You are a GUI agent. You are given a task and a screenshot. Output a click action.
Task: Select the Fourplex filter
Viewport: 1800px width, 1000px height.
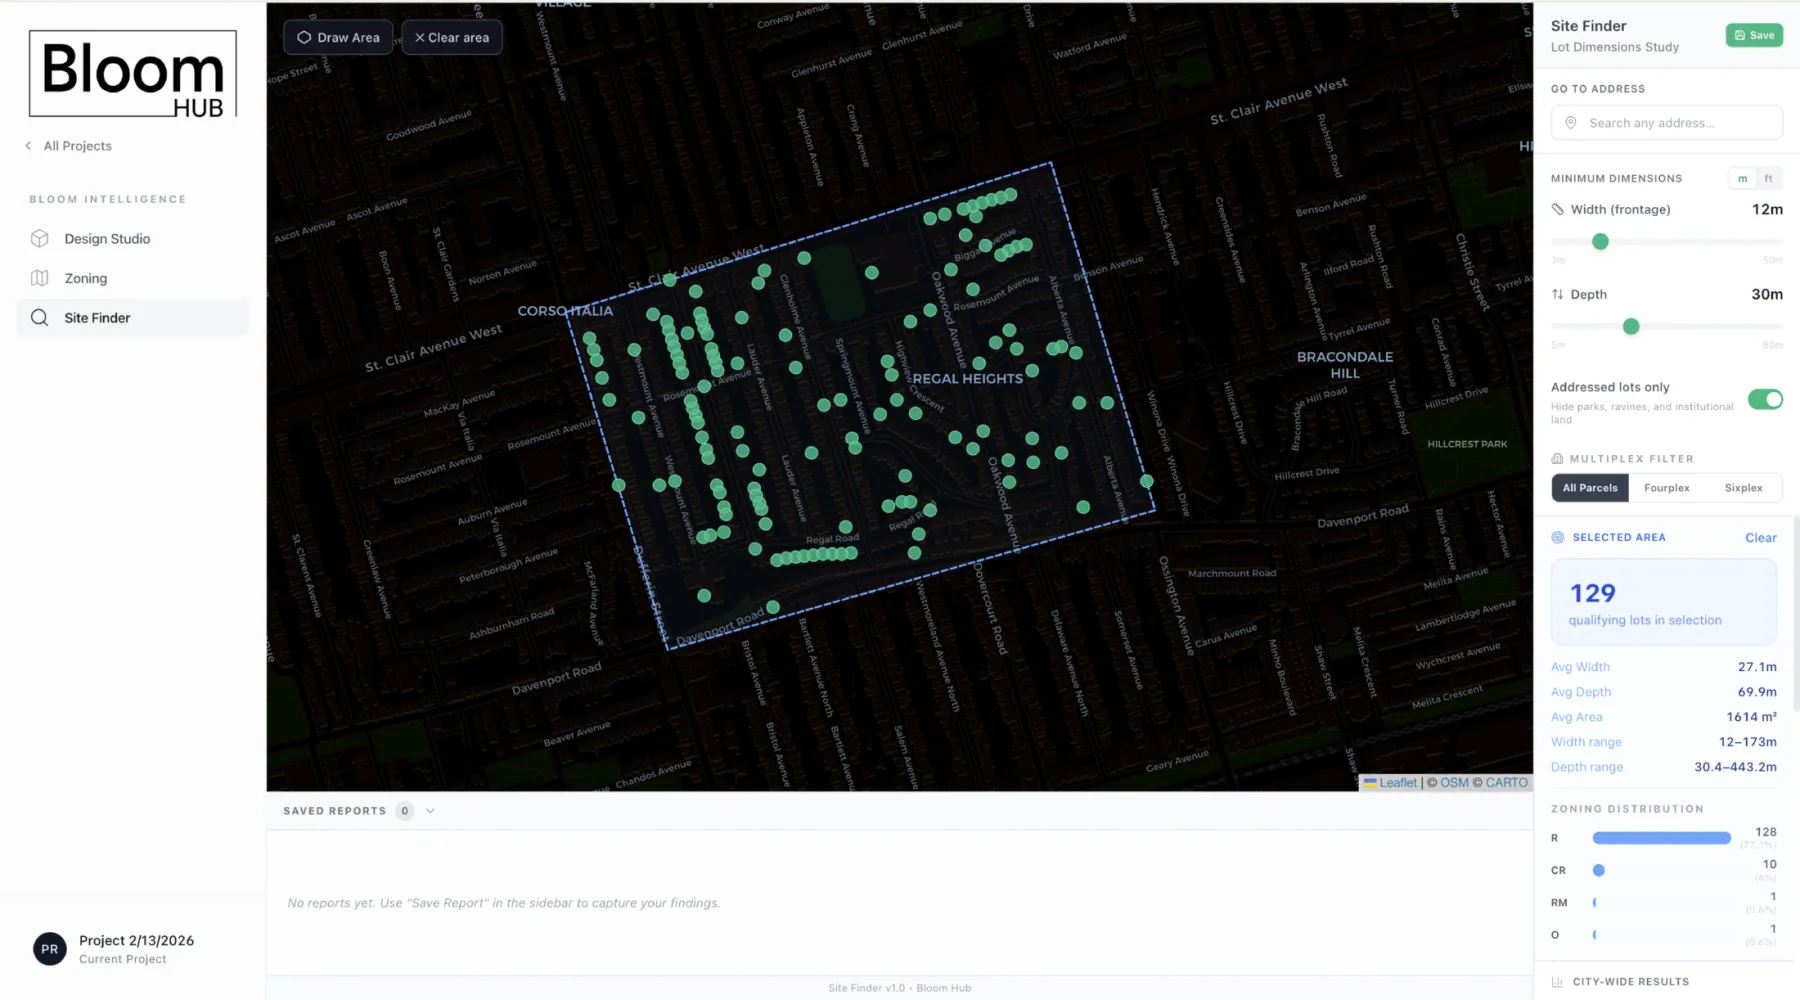click(x=1666, y=487)
